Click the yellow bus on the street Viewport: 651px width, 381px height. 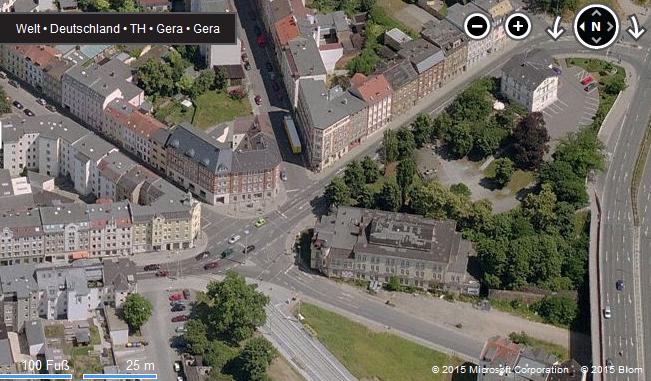(292, 134)
